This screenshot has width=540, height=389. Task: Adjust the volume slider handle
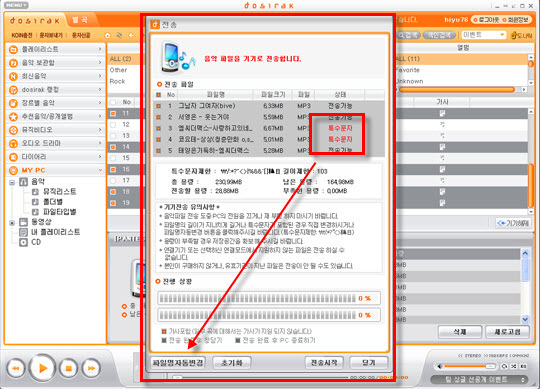490,366
